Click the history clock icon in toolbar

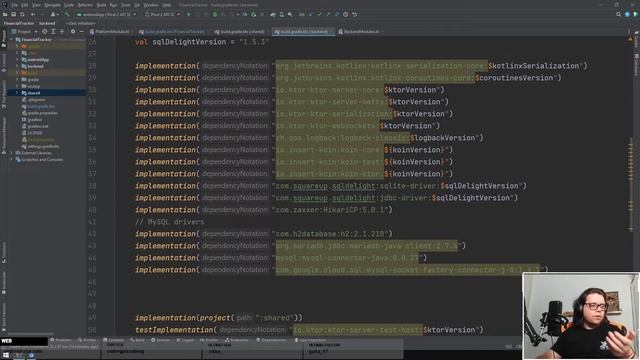pos(345,14)
